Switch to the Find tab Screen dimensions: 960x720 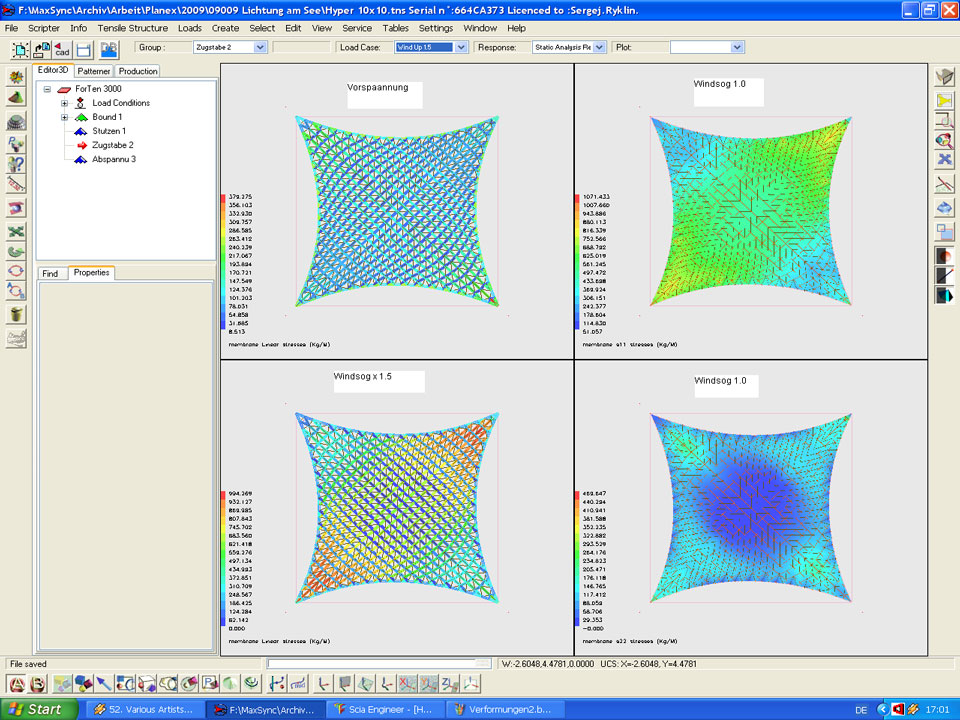50,273
